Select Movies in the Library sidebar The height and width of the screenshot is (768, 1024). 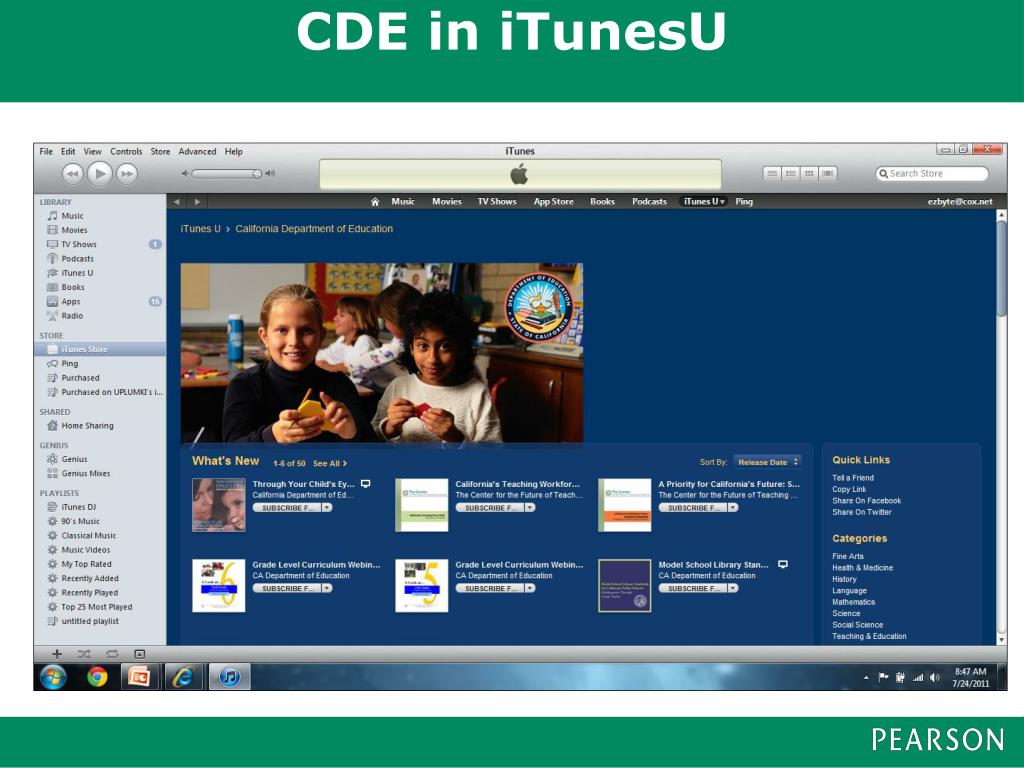[x=74, y=230]
